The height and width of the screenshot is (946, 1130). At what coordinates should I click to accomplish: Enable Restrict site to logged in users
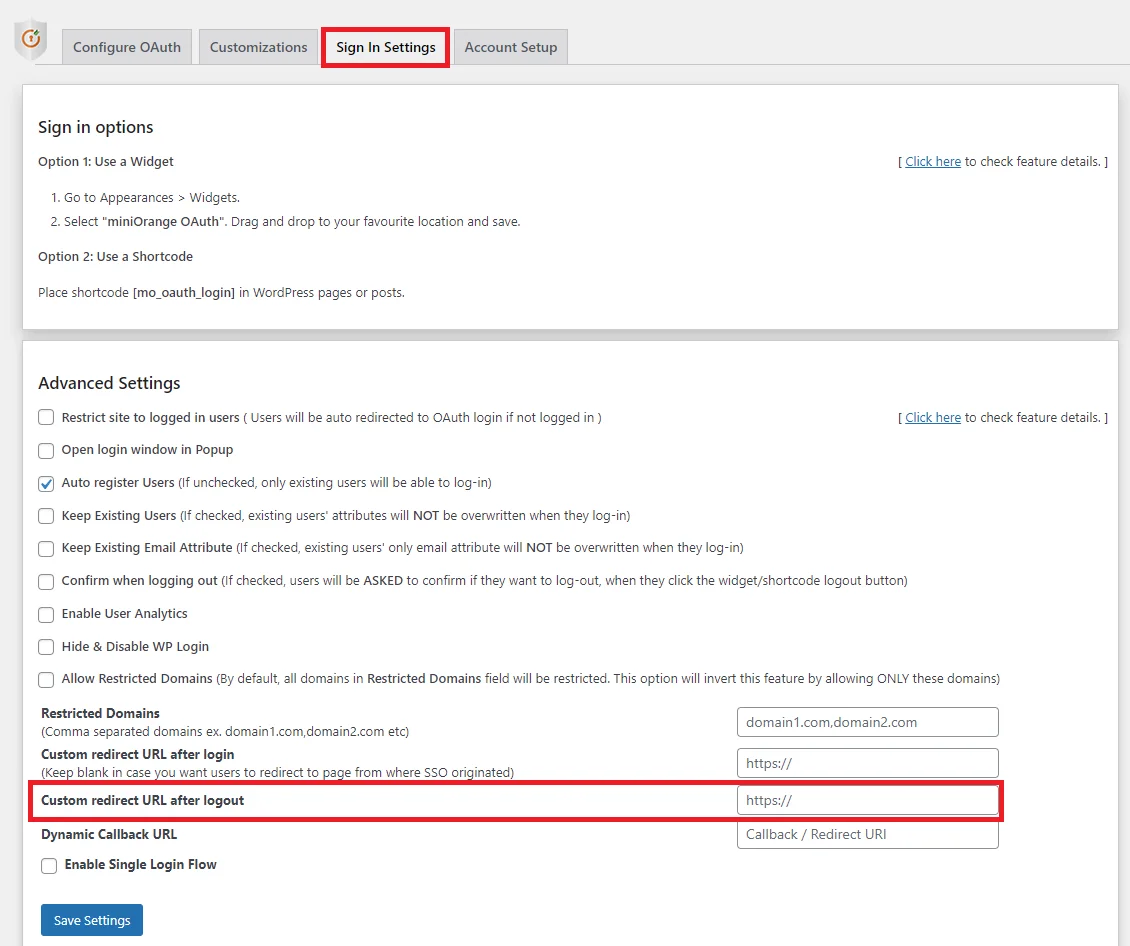(45, 418)
